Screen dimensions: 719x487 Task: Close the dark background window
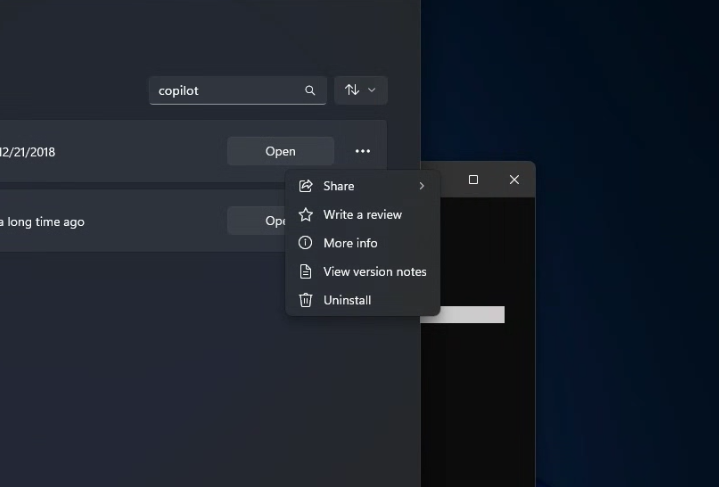(514, 180)
